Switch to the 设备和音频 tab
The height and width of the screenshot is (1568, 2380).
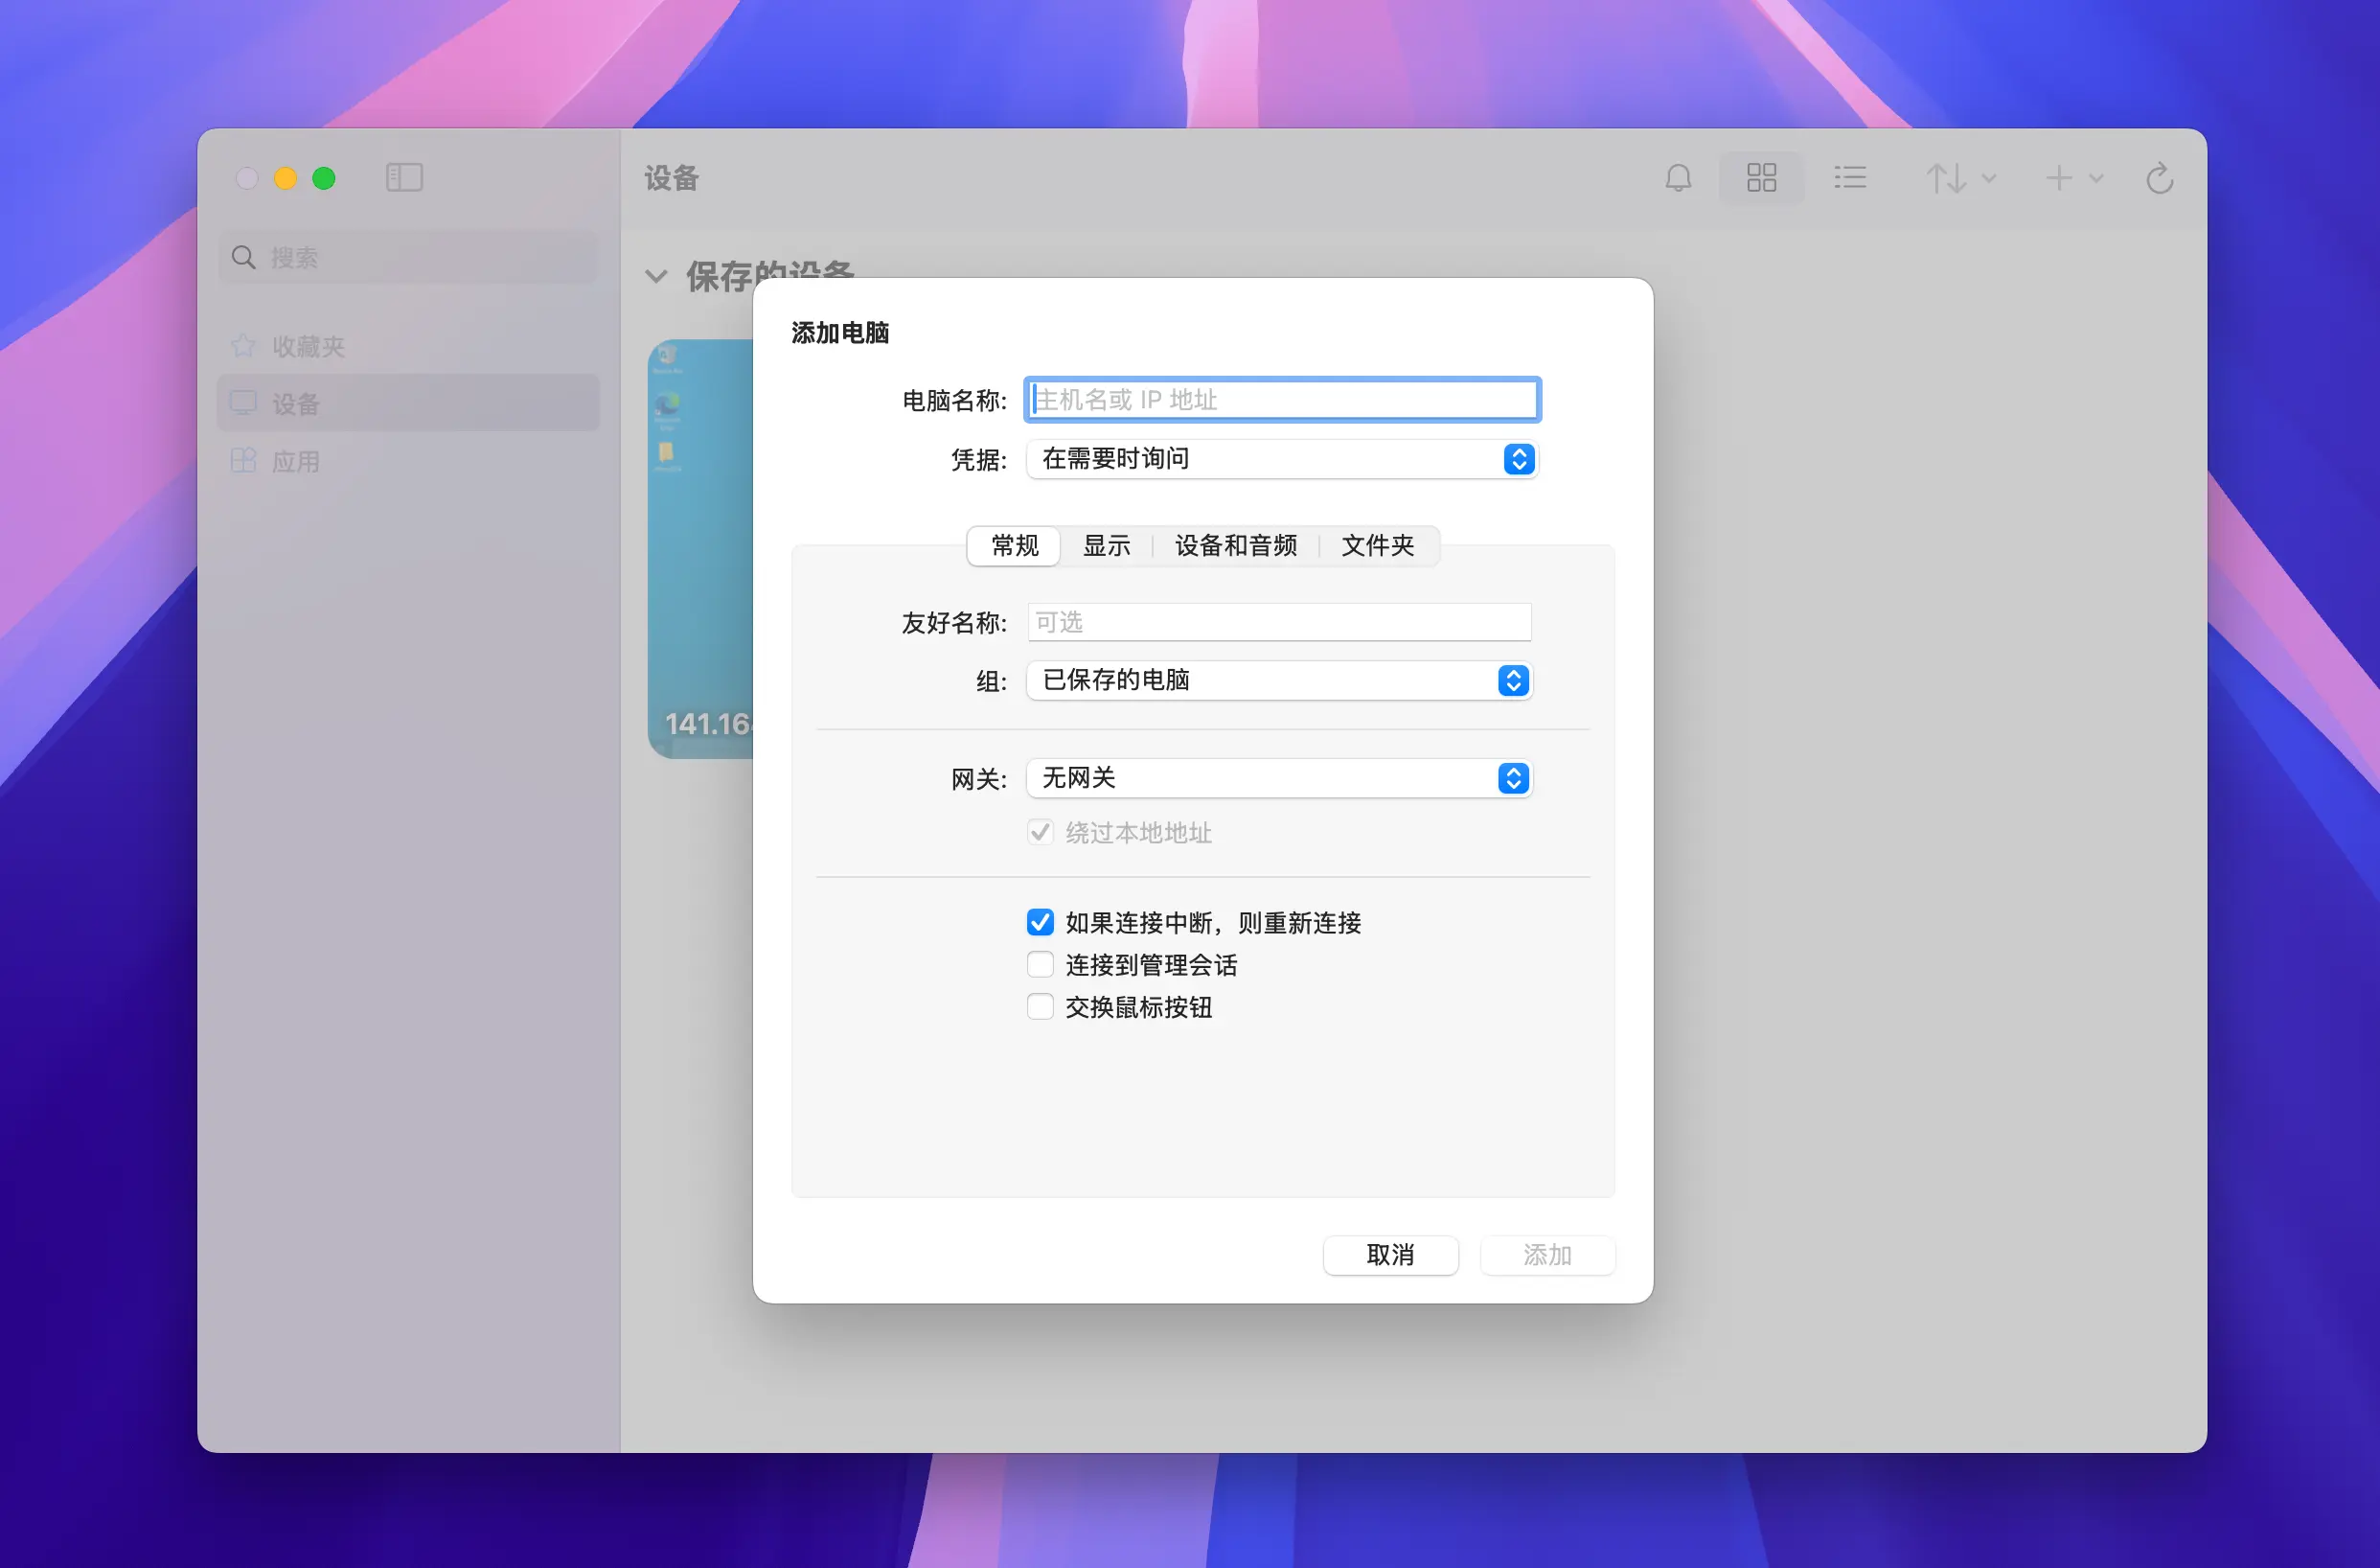tap(1236, 546)
